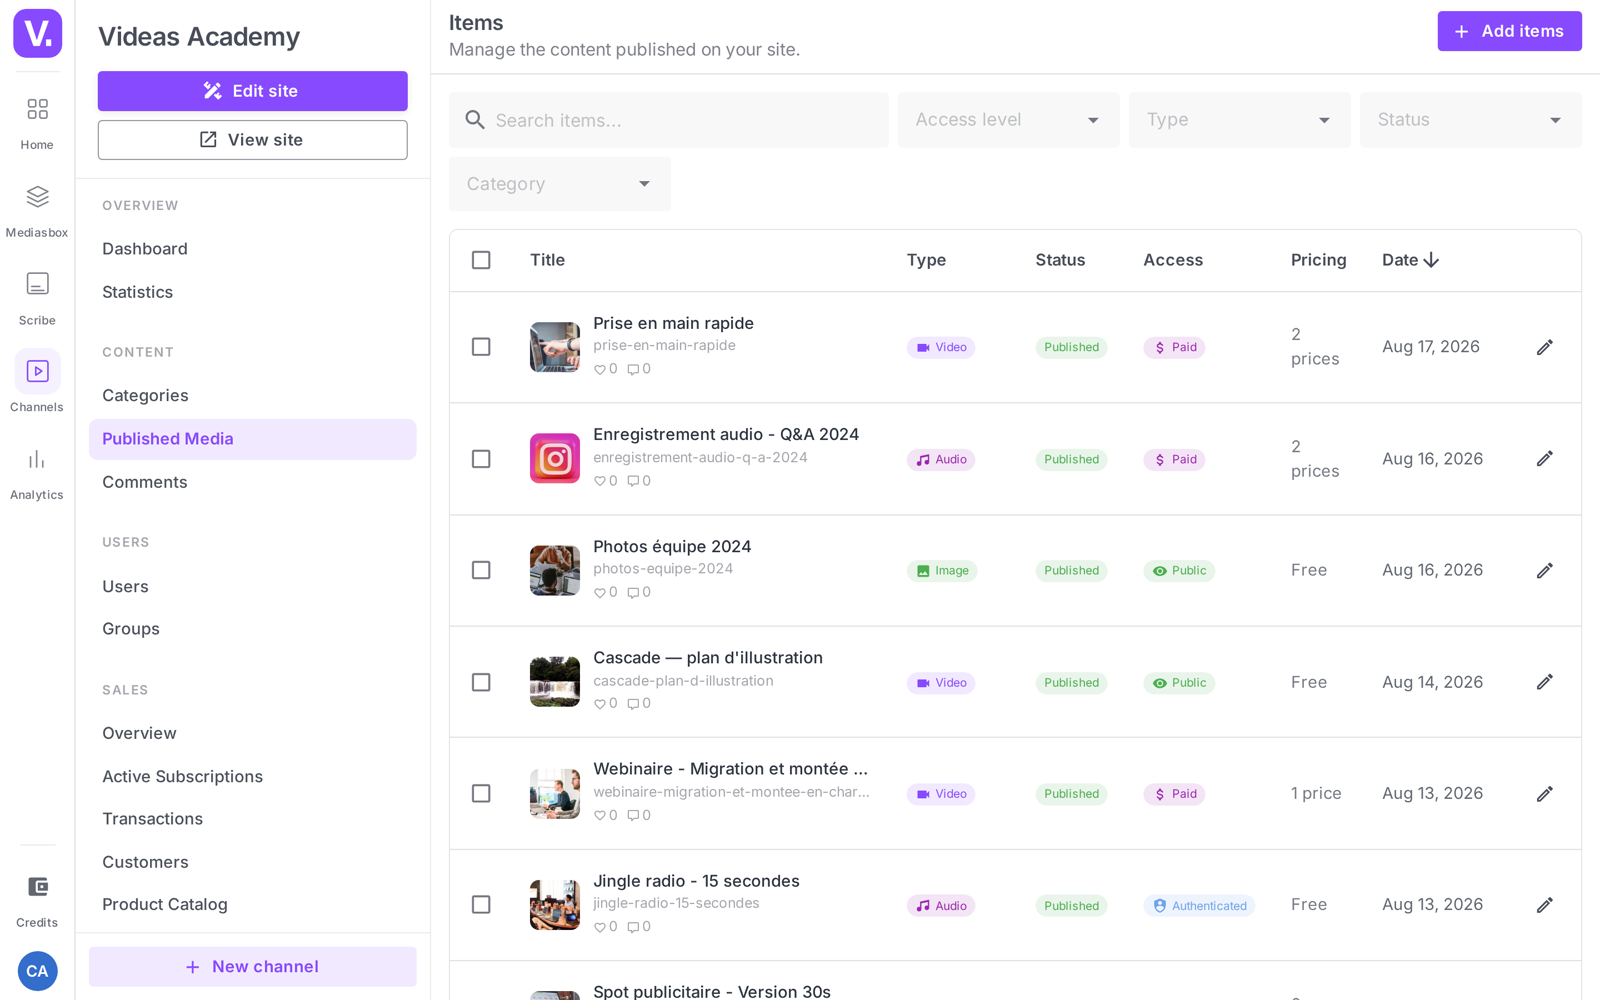Edit the Jingle radio 15 secondes item
The width and height of the screenshot is (1600, 1000).
coord(1545,905)
